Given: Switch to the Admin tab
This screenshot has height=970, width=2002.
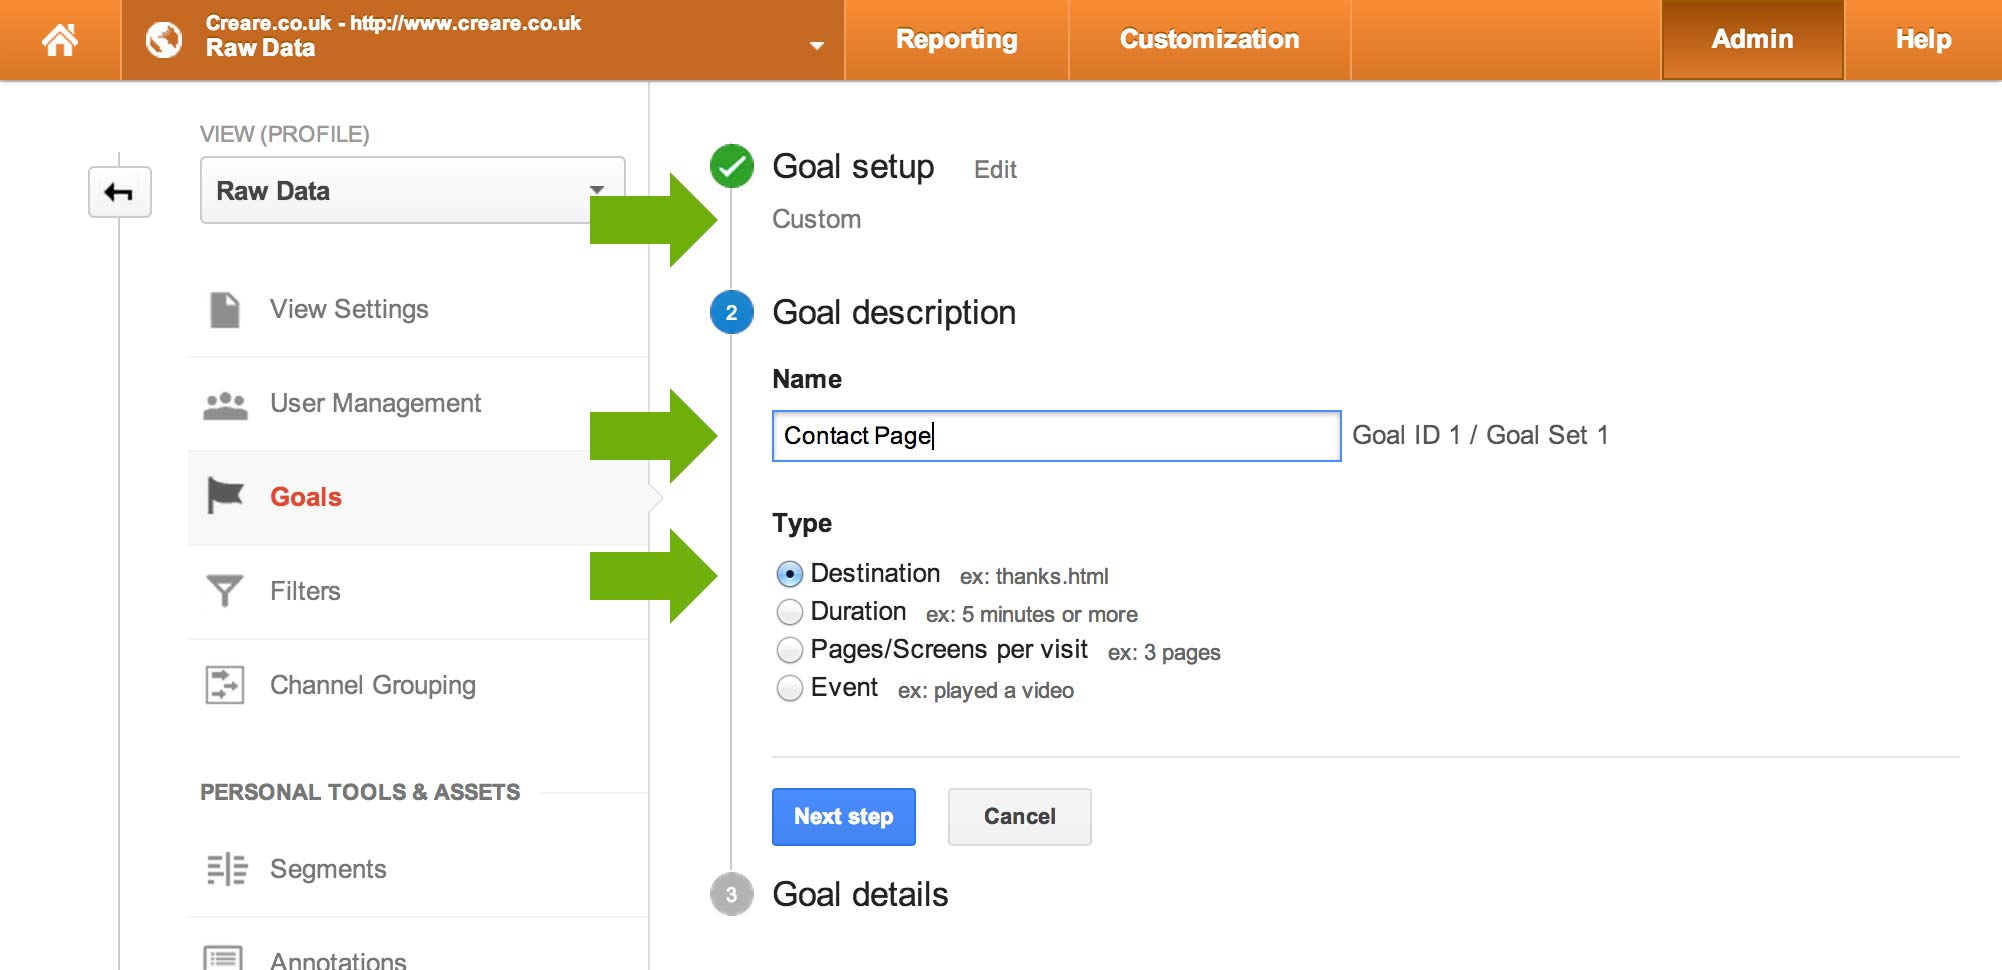Looking at the screenshot, I should pyautogui.click(x=1752, y=40).
